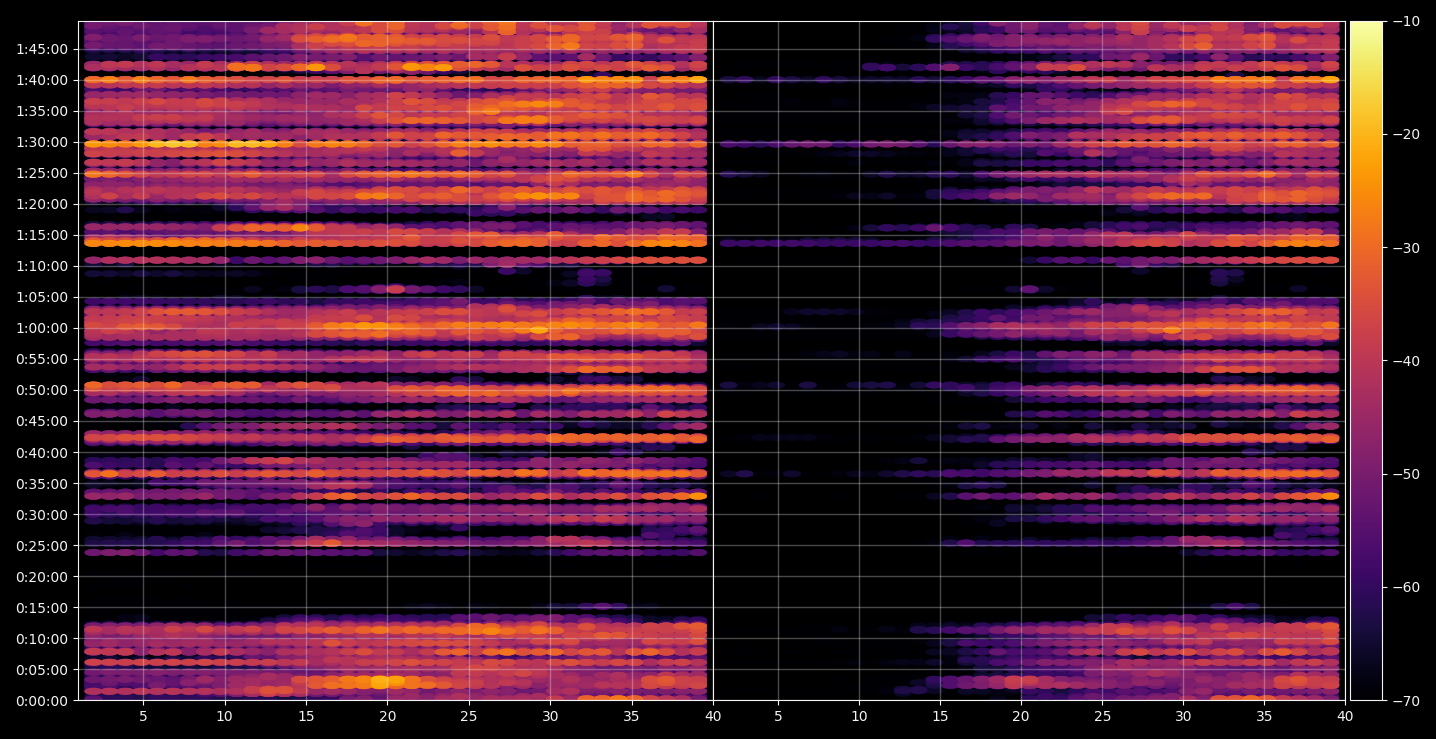The height and width of the screenshot is (739, 1436).
Task: Click x-axis label 15 under the right heatmap
Action: (939, 717)
